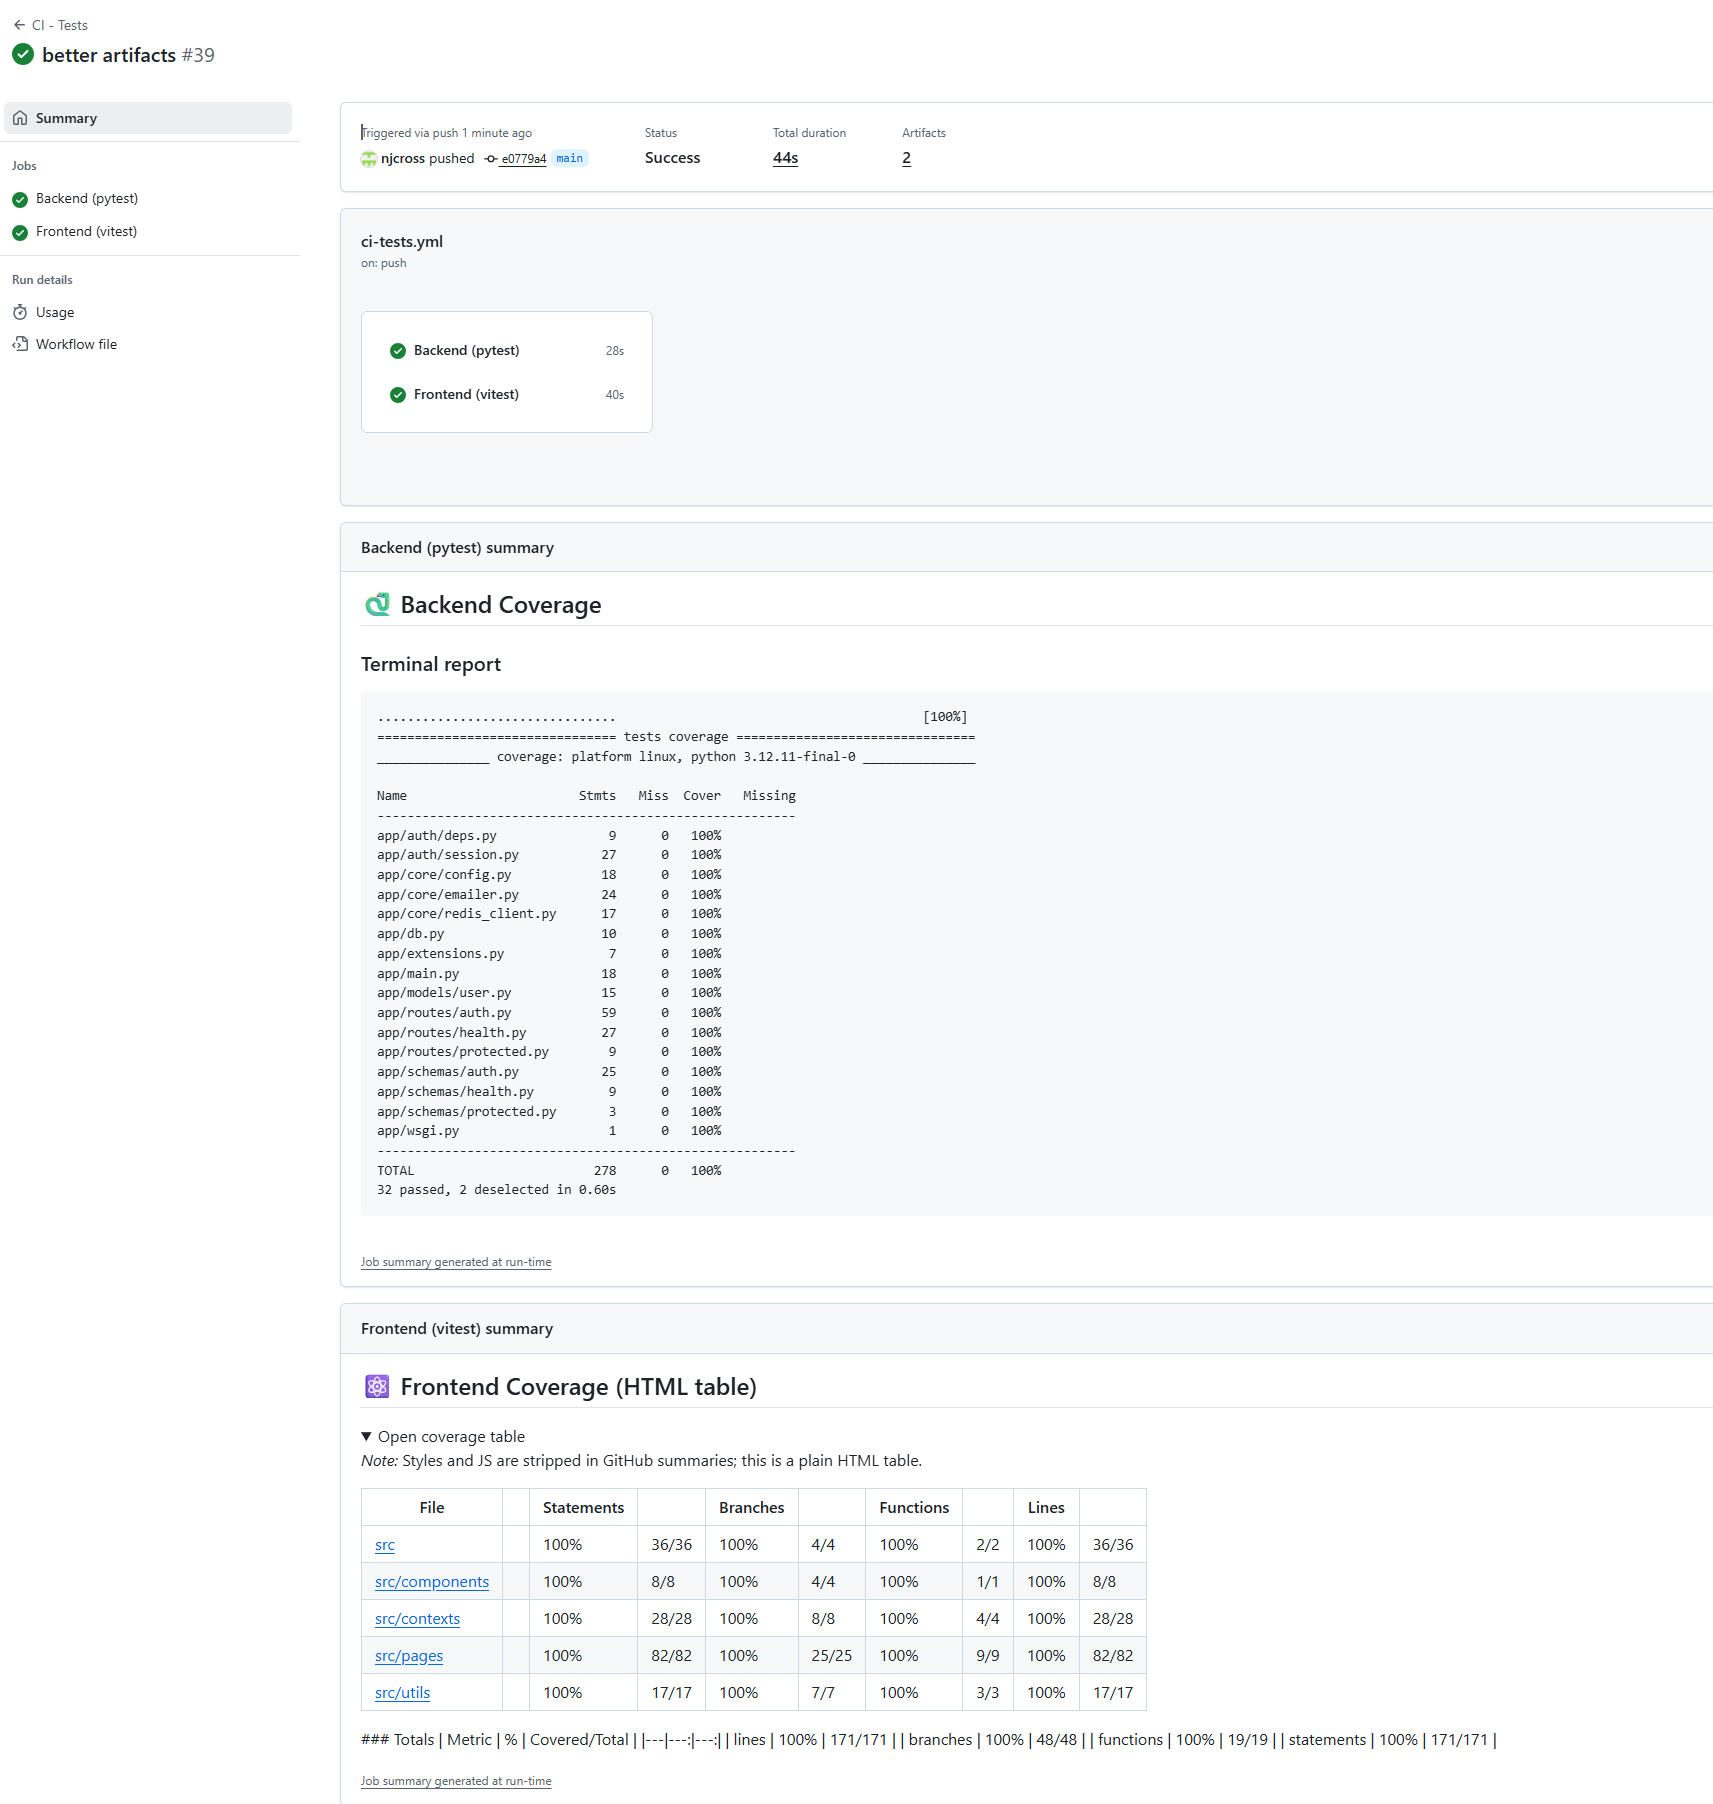The image size is (1713, 1804).
Task: Click the pytest logo beside Backend Coverage
Action: click(378, 604)
